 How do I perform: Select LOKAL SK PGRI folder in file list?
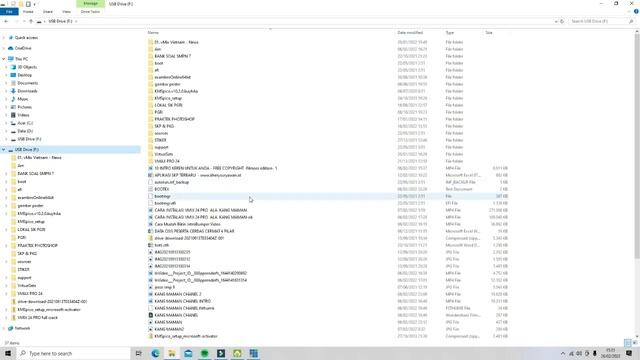pyautogui.click(x=168, y=105)
